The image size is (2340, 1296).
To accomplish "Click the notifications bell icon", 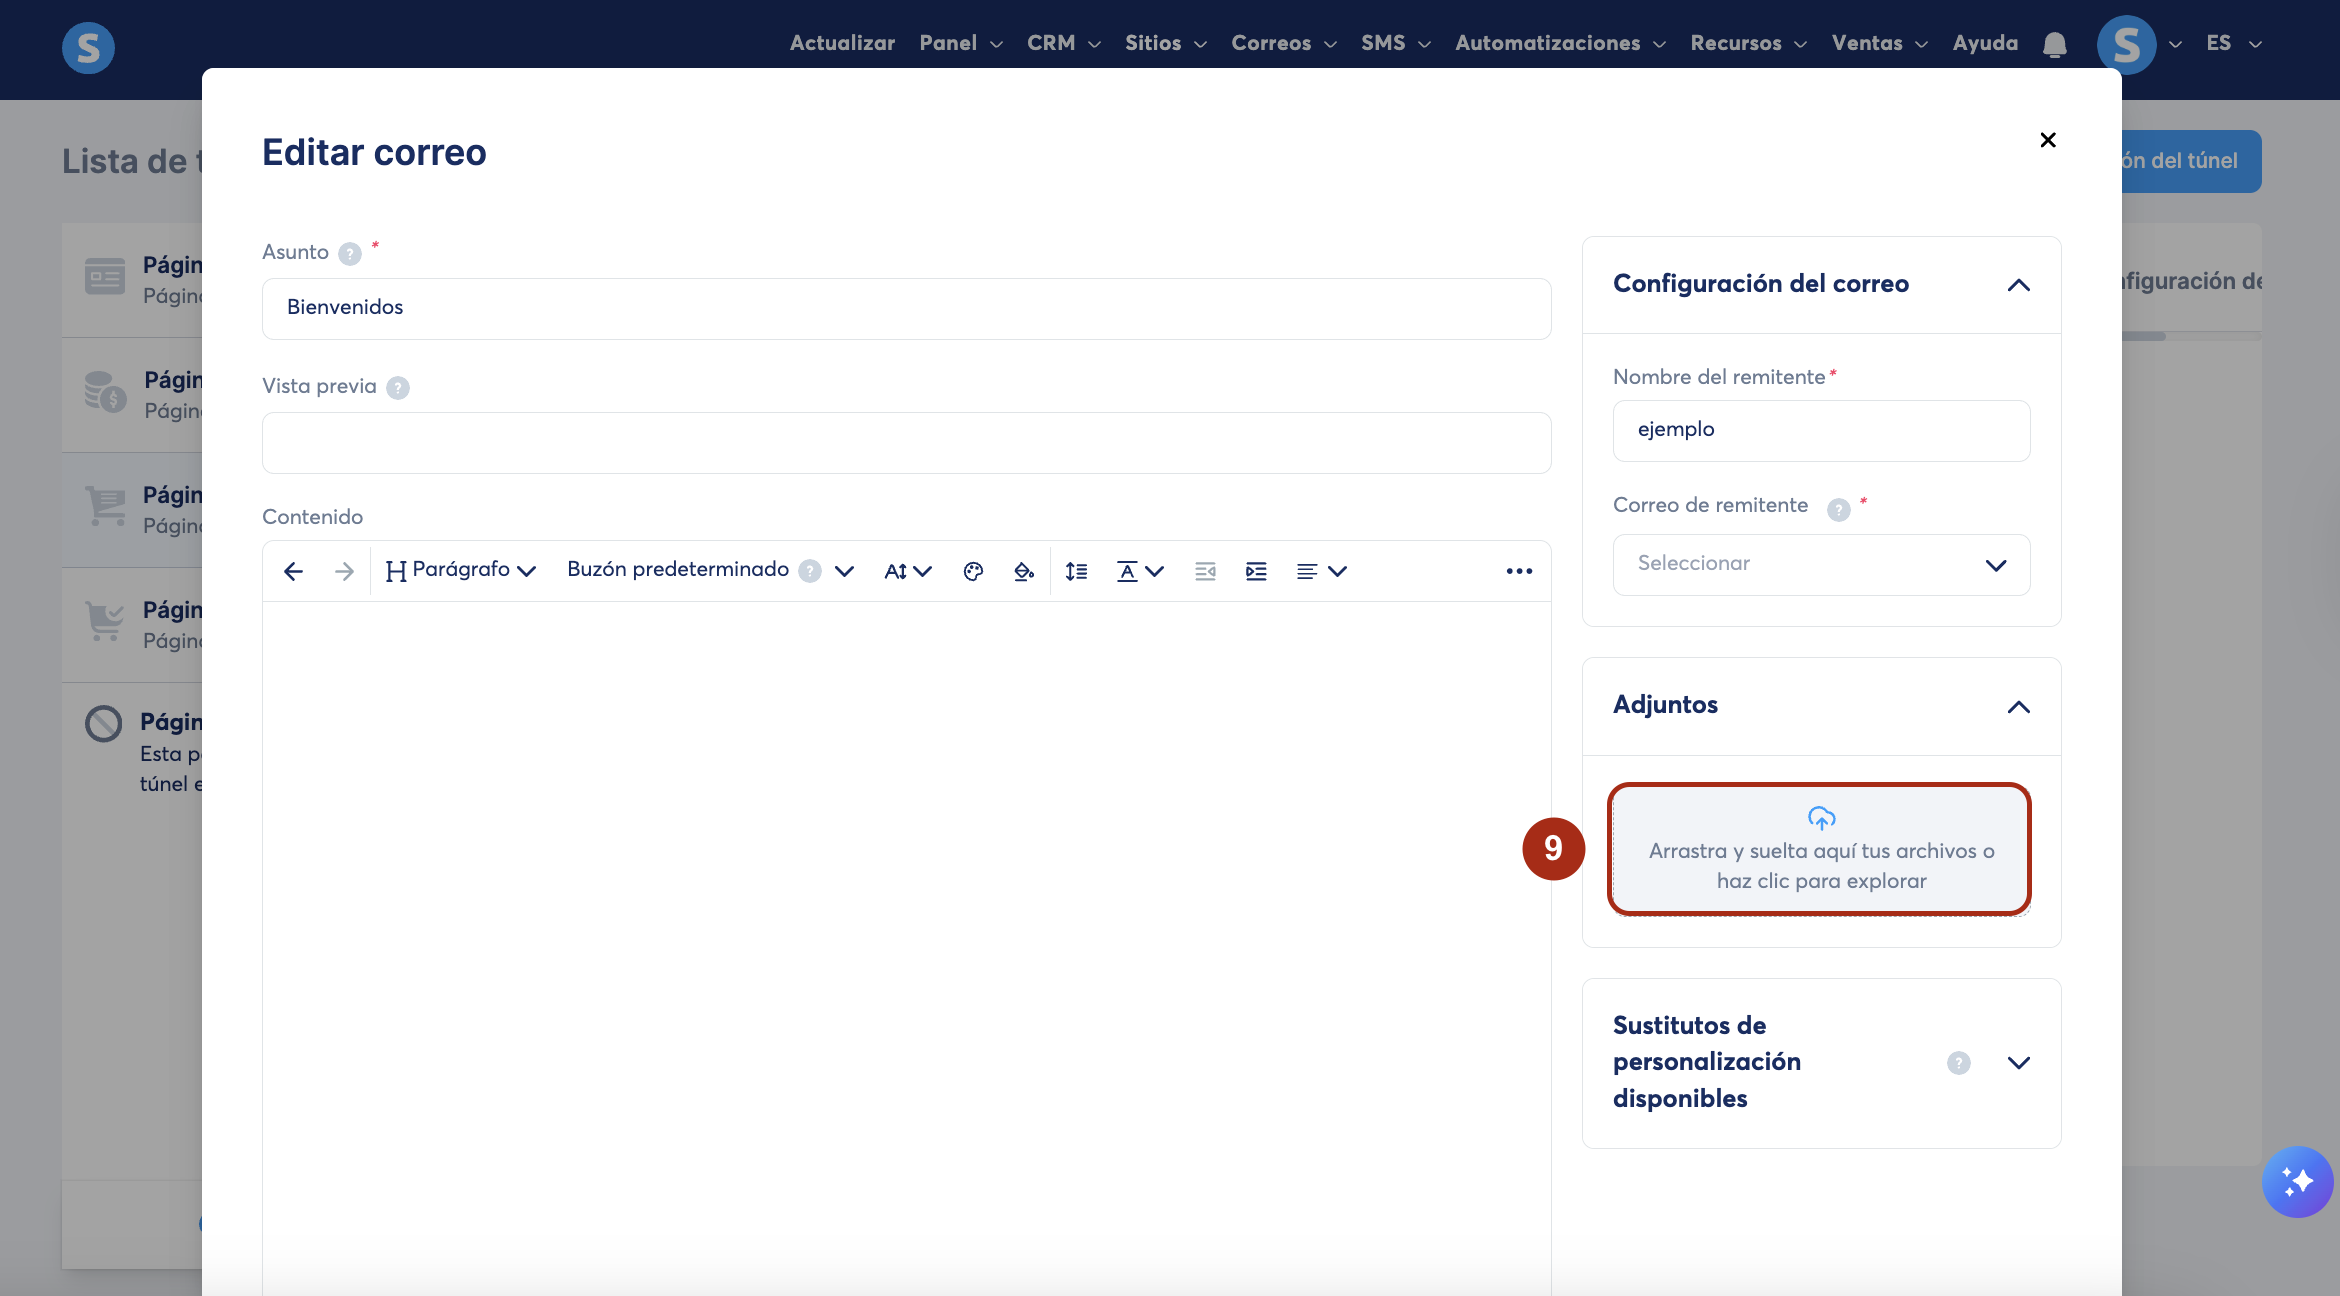I will pos(2054,44).
